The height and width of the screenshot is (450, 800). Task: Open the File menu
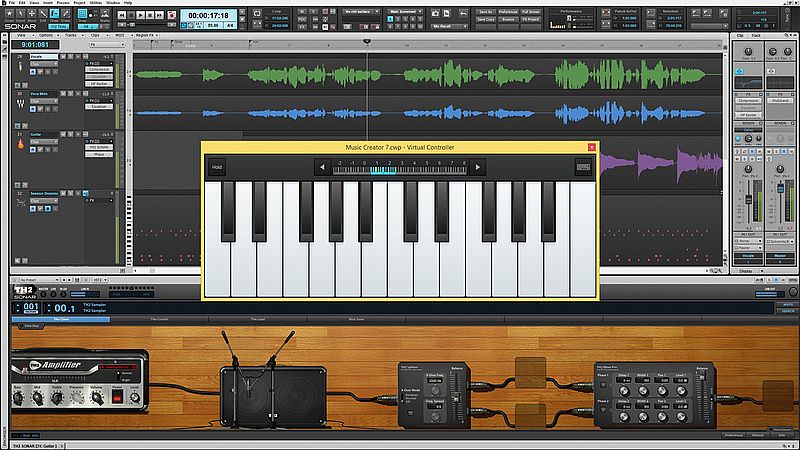(12, 3)
